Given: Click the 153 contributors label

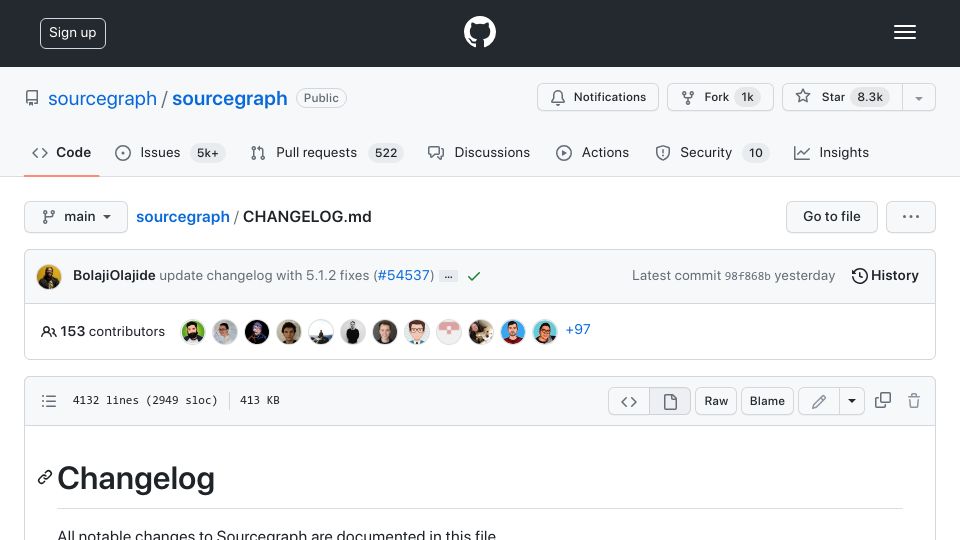Looking at the screenshot, I should [x=103, y=331].
